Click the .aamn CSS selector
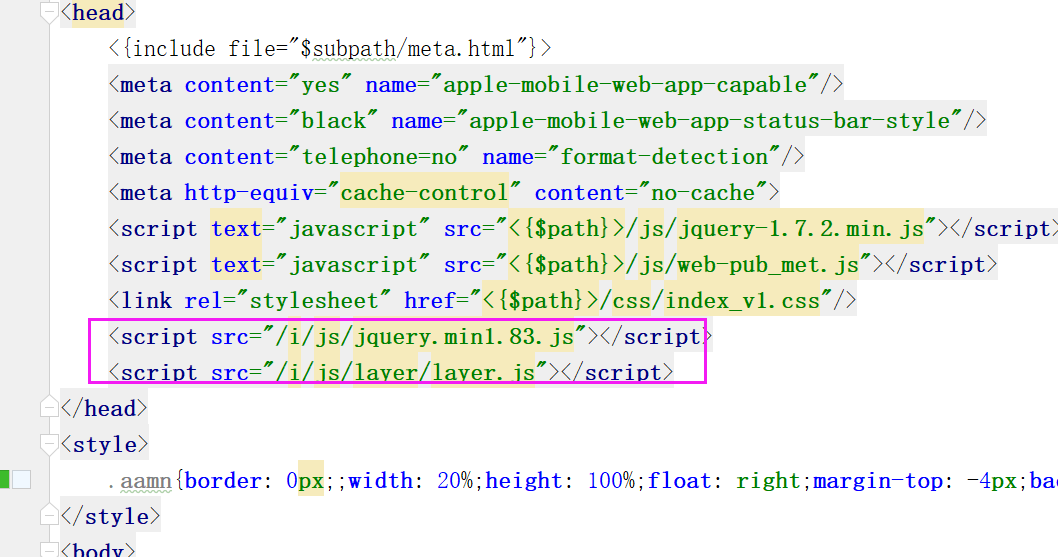Screen dimensions: 1058x557 click(x=140, y=481)
